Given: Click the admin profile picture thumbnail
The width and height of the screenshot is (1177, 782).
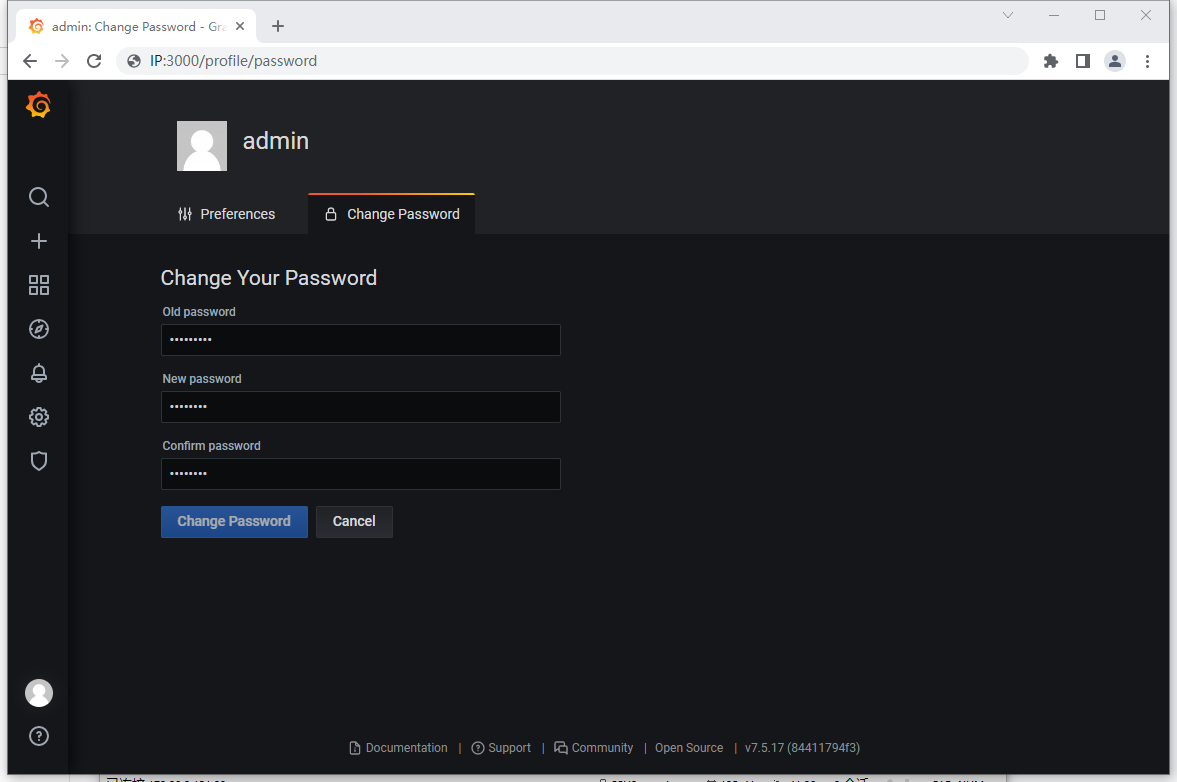Looking at the screenshot, I should (202, 146).
